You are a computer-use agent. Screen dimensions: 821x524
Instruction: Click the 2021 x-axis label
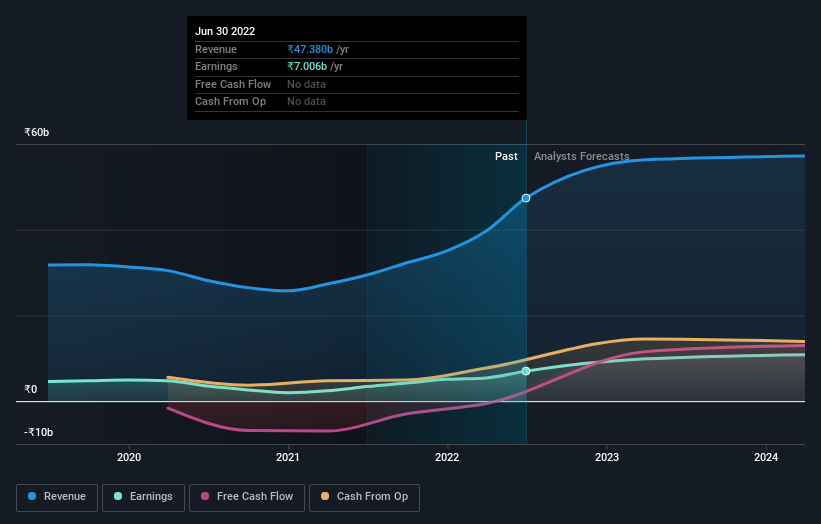coord(288,458)
